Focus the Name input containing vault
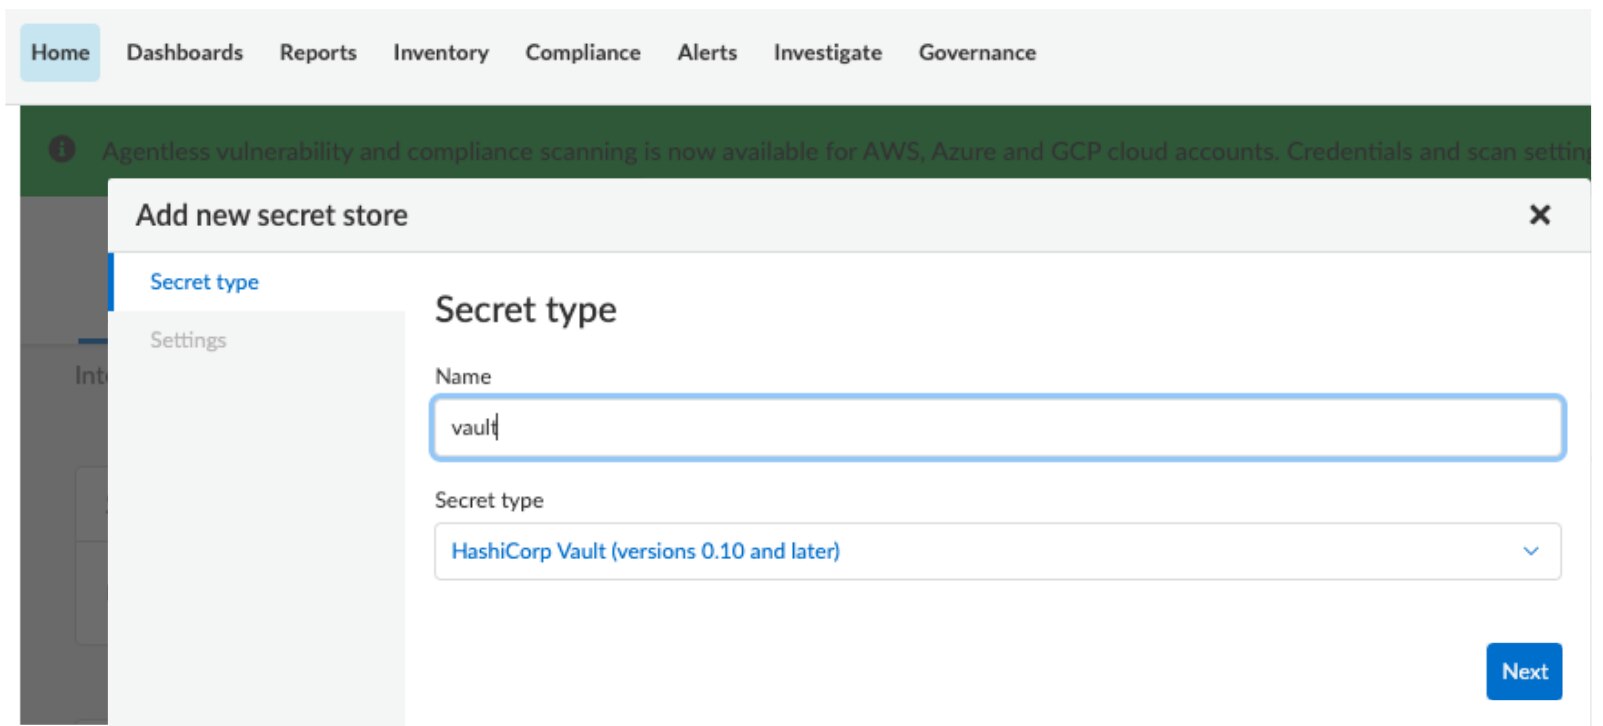 (996, 428)
